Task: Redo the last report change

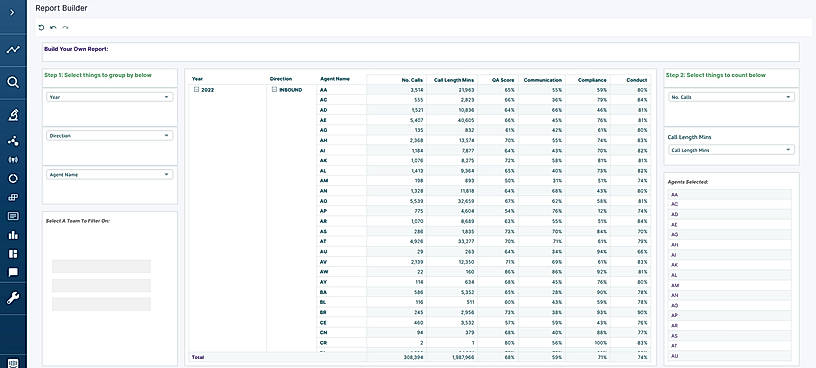Action: 65,28
